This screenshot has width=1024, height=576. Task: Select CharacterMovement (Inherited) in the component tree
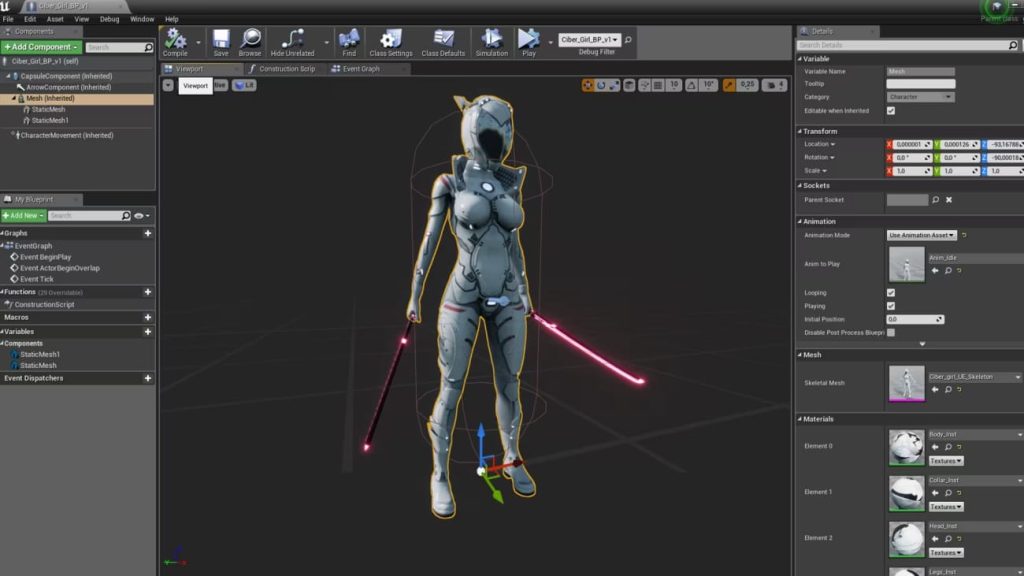(x=65, y=135)
